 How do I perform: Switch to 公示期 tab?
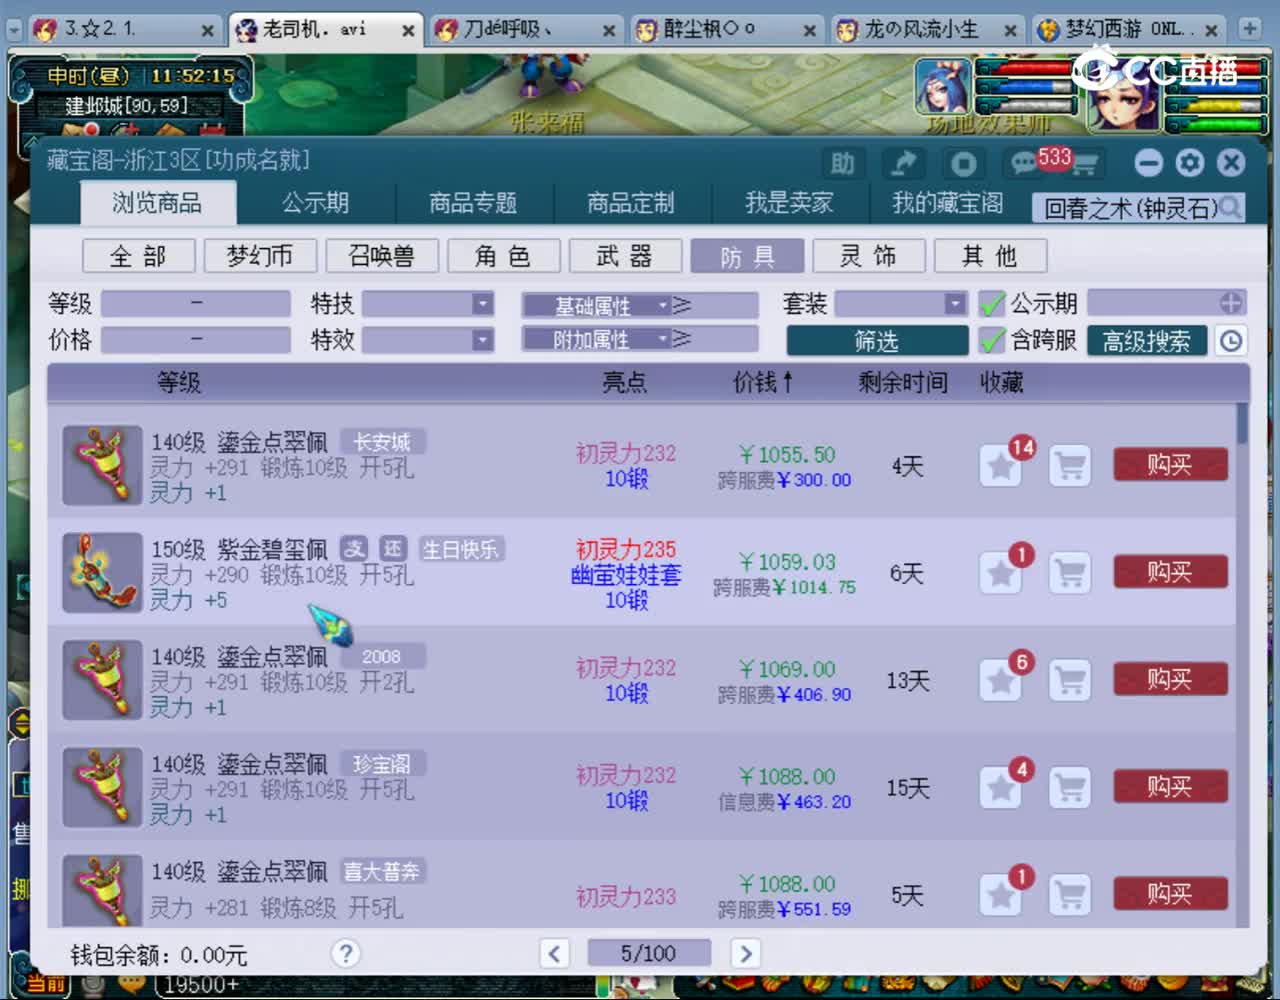(x=315, y=203)
